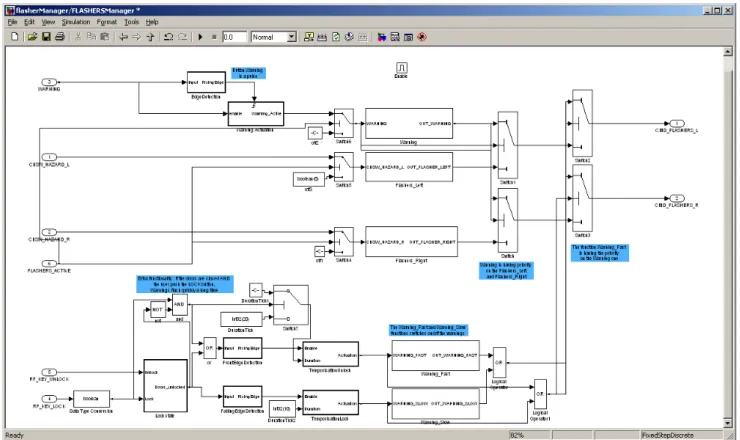
Task: Copy selection using toolbar copy icon
Action: click(x=91, y=37)
